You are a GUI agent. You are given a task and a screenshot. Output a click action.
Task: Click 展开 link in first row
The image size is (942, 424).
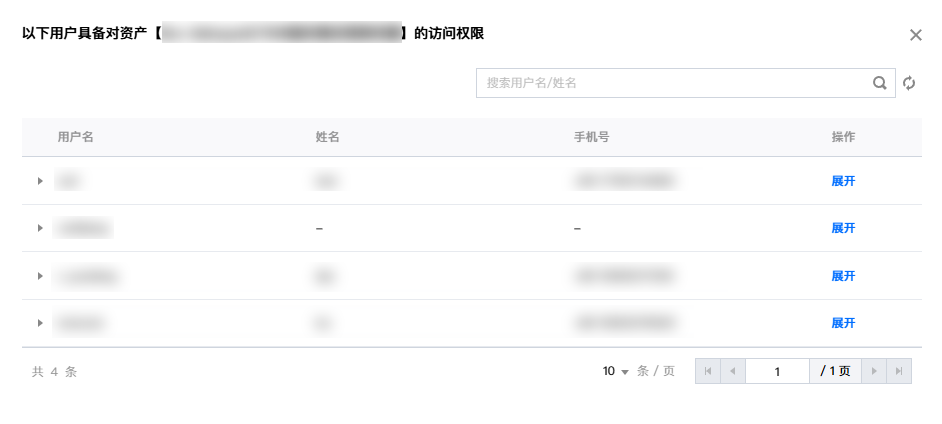843,181
